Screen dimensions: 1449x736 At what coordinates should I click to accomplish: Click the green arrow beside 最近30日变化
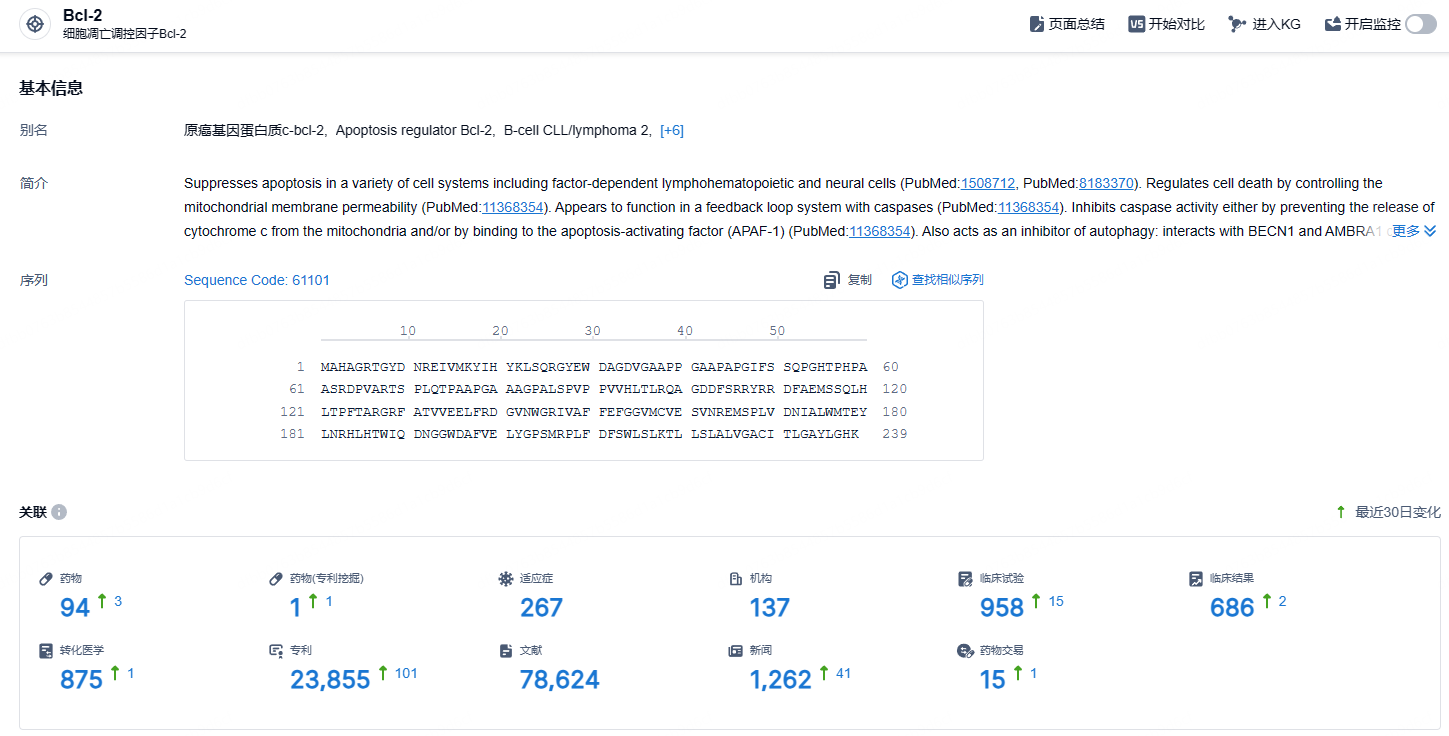pyautogui.click(x=1340, y=512)
